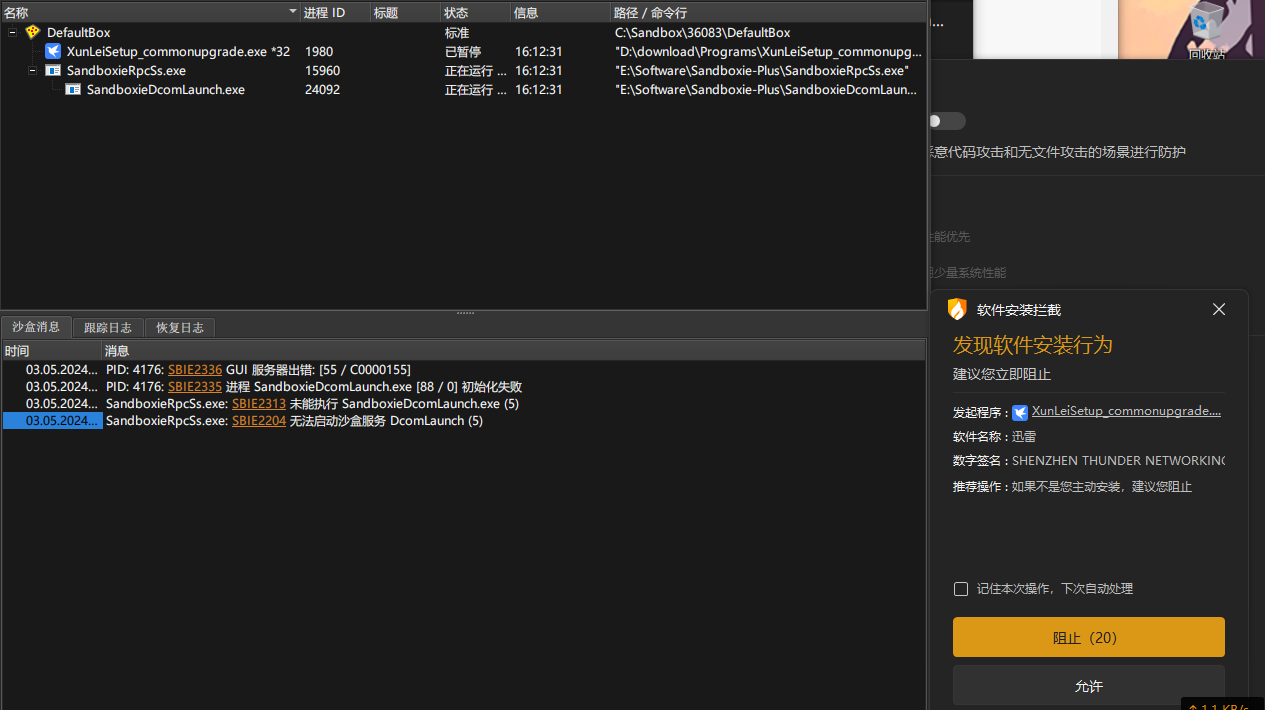This screenshot has width=1265, height=710.
Task: Close the software install interception popup
Action: [1218, 310]
